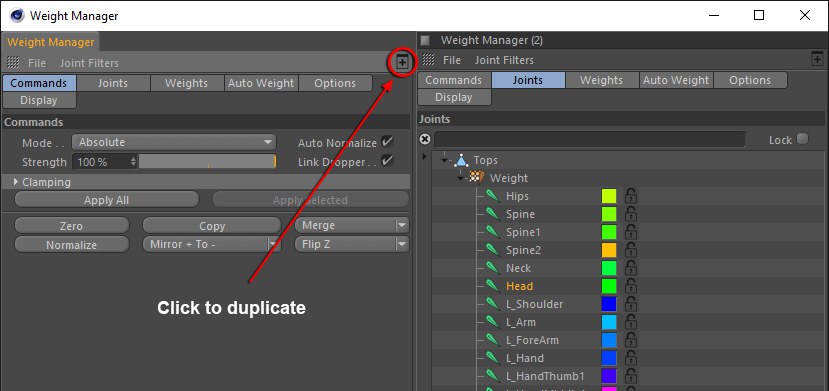This screenshot has height=391, width=829.
Task: Click the lock icon for L_Shoulder joint
Action: pyautogui.click(x=630, y=304)
